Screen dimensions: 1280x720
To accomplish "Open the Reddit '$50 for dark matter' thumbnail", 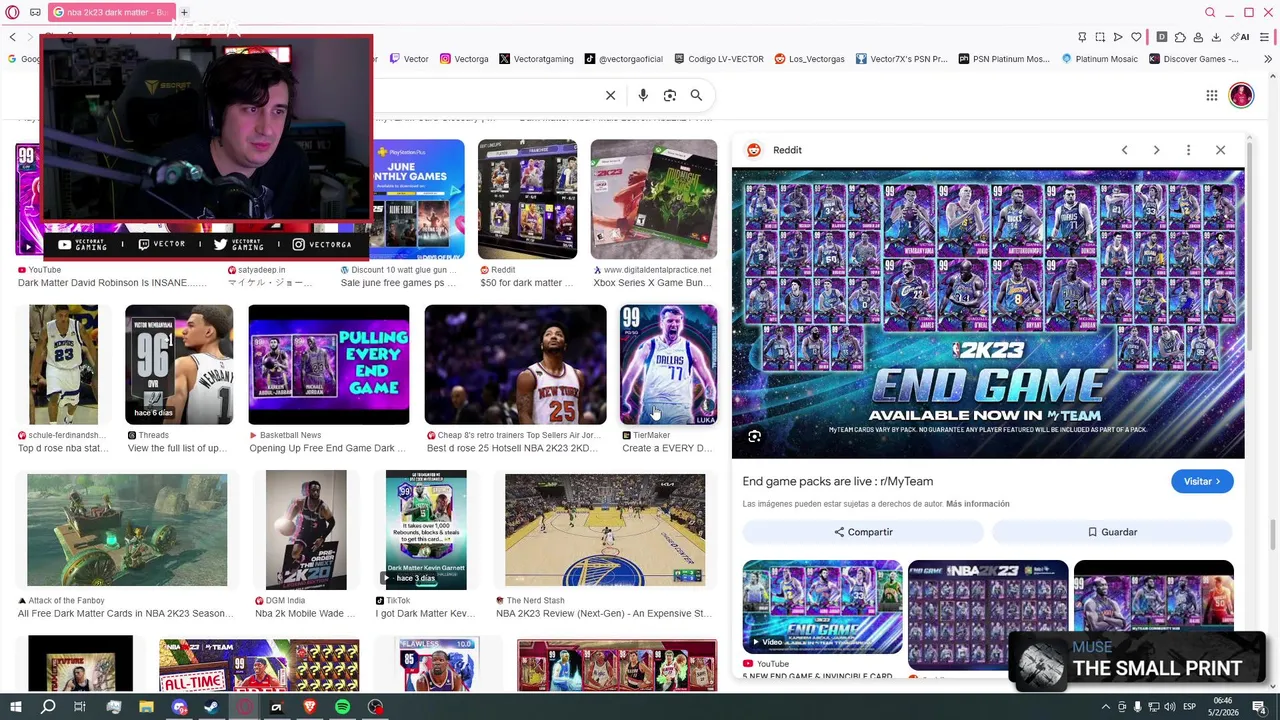I will coord(527,199).
